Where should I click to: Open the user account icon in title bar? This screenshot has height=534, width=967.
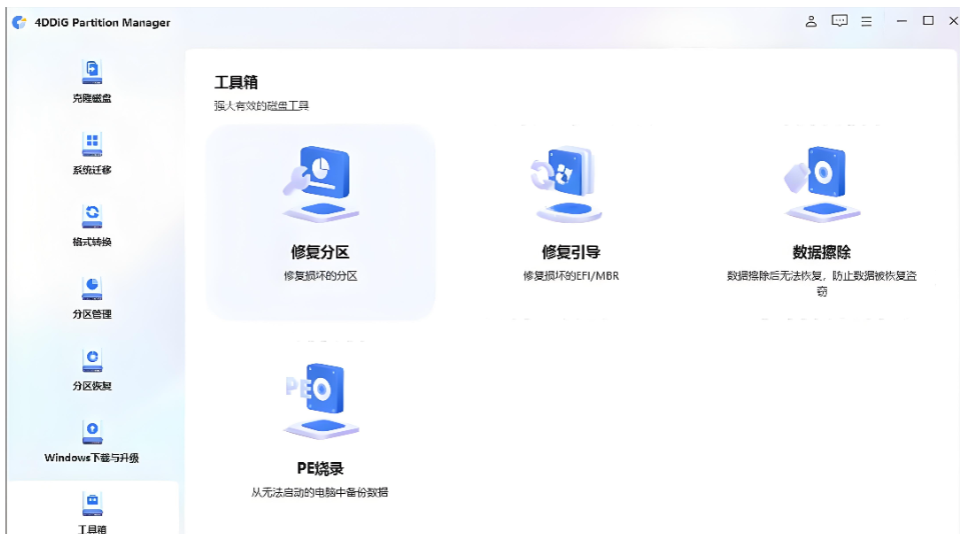tap(811, 22)
